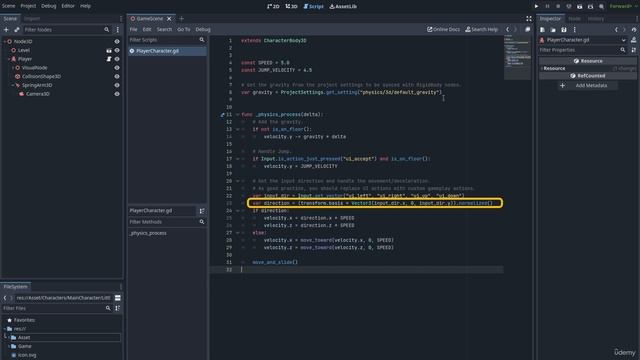This screenshot has height=360, width=640.
Task: Collapse res:// folder in FileSystem
Action: click(5, 329)
